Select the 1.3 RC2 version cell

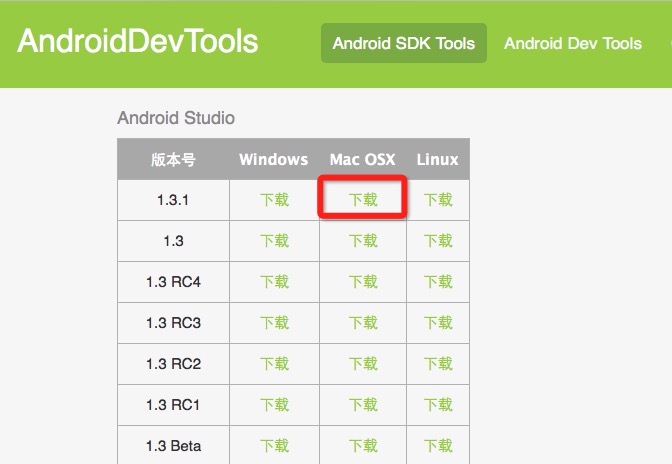(x=173, y=364)
